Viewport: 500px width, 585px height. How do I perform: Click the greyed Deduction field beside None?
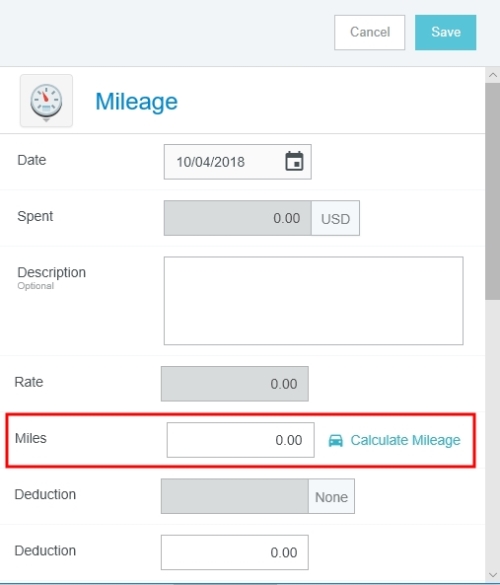(235, 497)
